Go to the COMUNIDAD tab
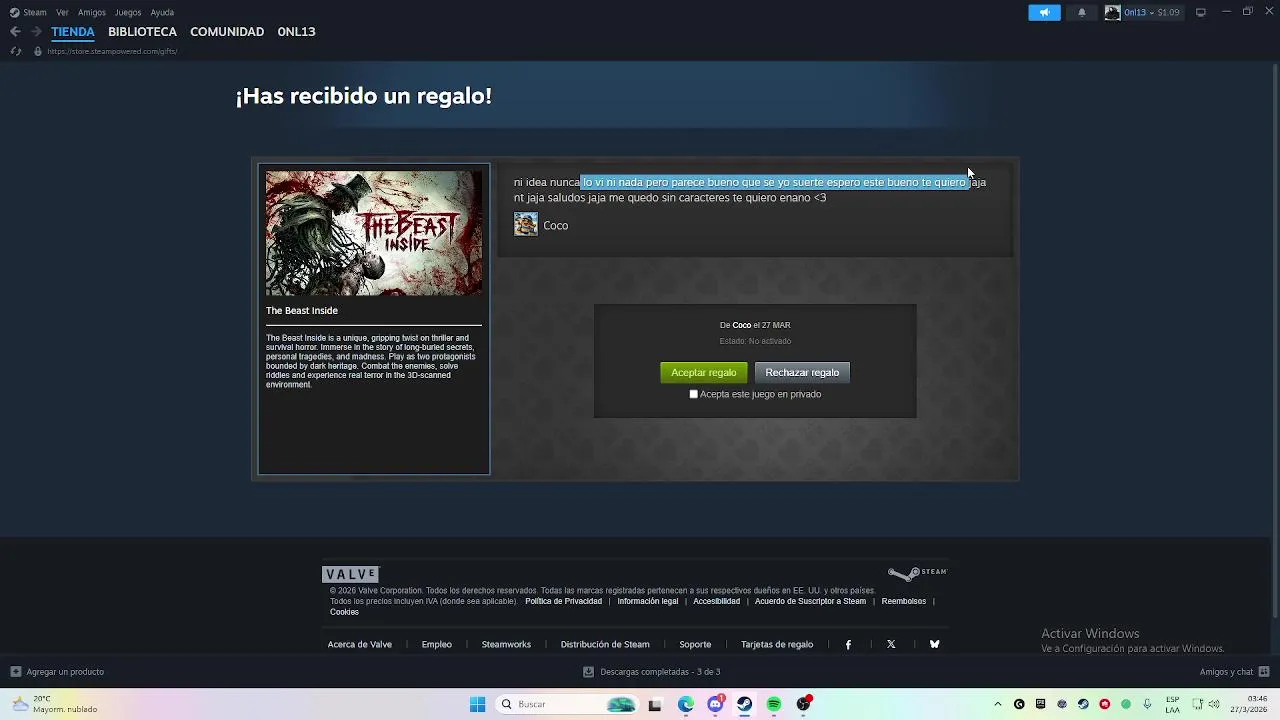The height and width of the screenshot is (720, 1280). pyautogui.click(x=227, y=32)
